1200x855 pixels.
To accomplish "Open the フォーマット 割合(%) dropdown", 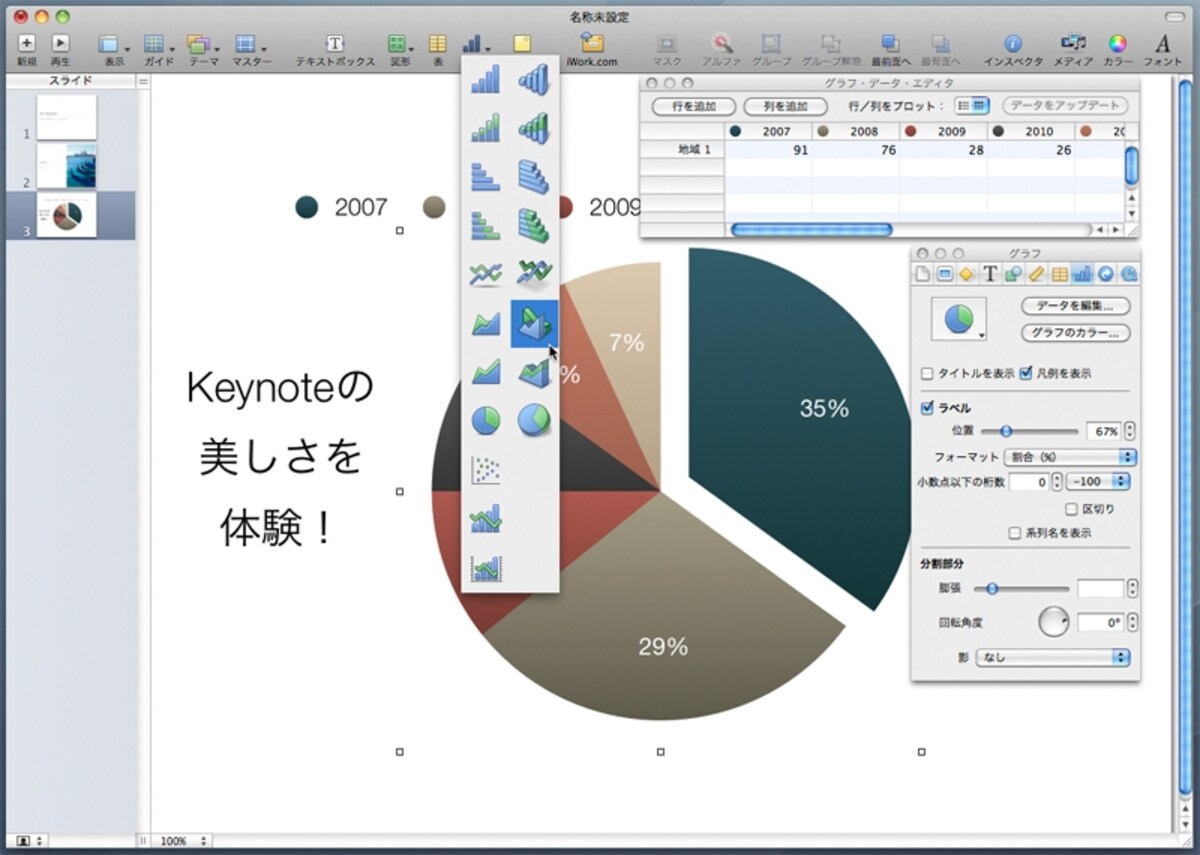I will [x=1070, y=457].
